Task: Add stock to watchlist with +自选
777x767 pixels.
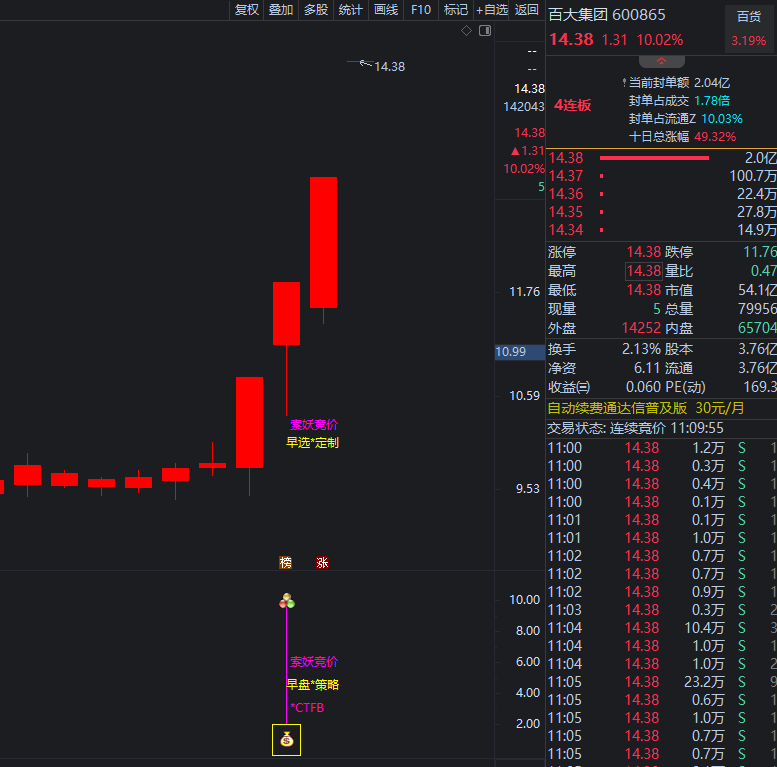Action: pyautogui.click(x=492, y=10)
